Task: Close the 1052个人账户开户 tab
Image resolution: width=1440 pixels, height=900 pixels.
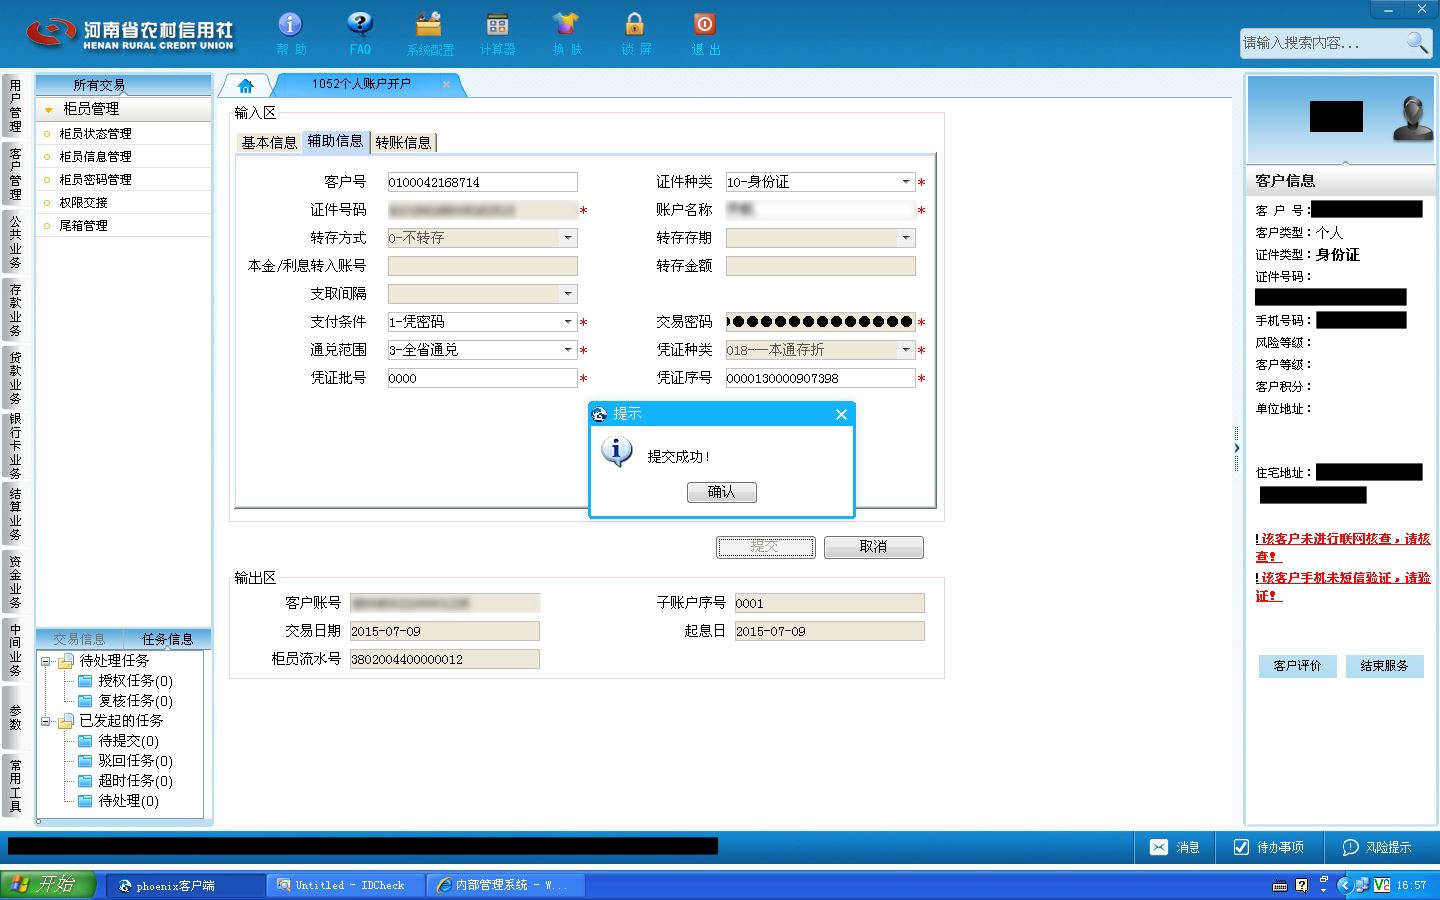Action: (x=446, y=84)
